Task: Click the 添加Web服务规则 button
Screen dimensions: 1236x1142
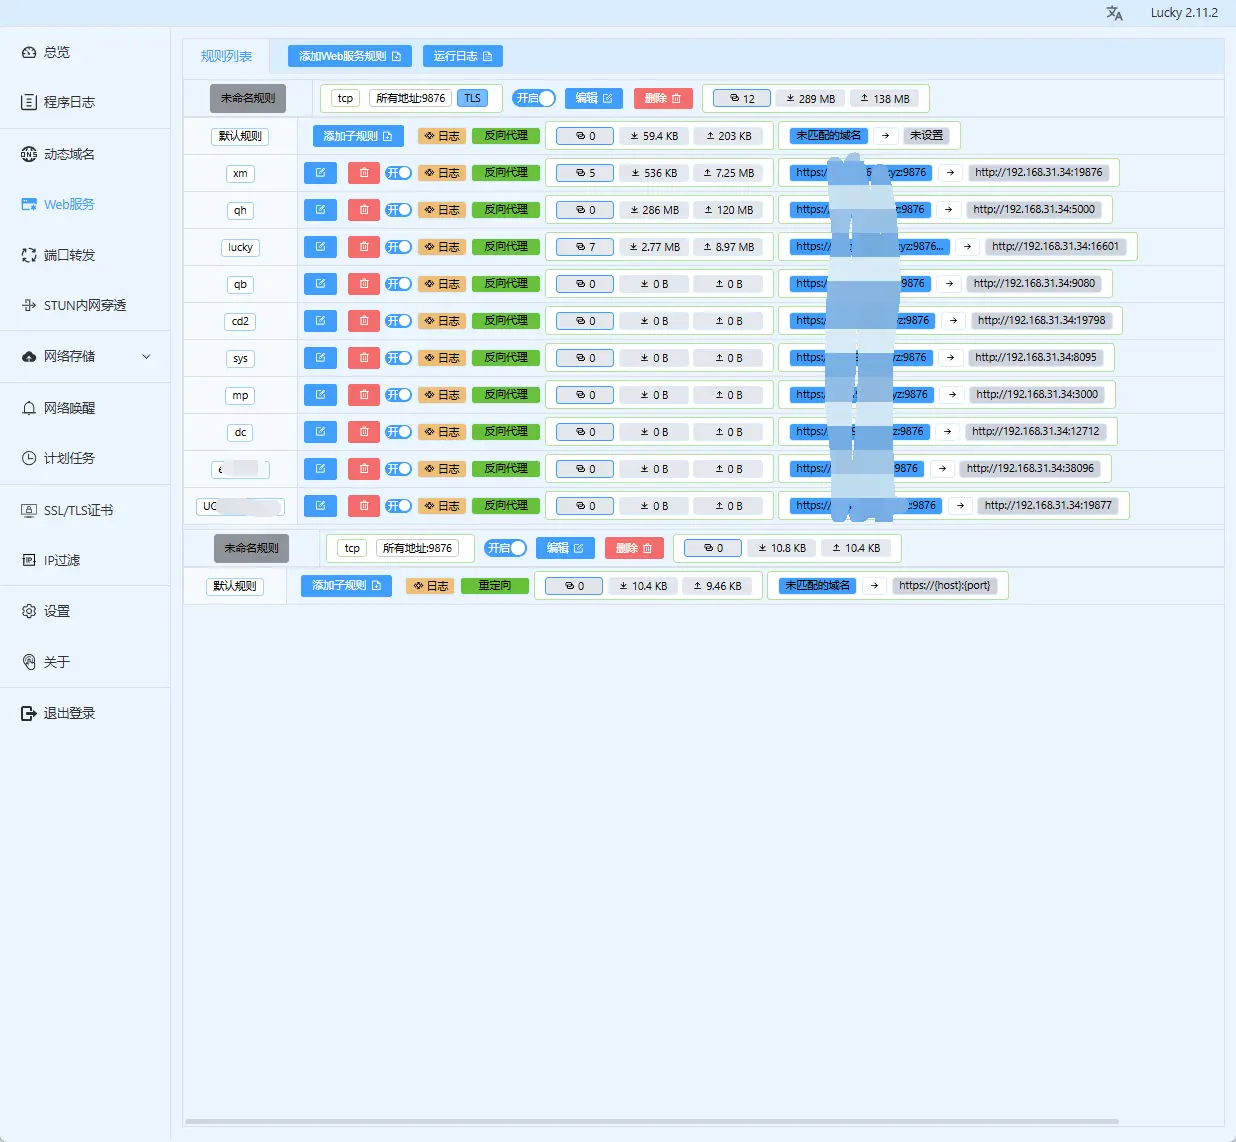Action: coord(349,57)
